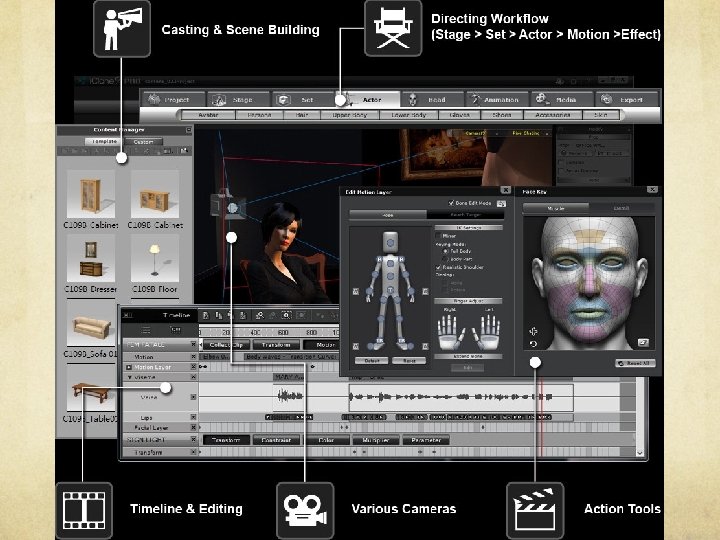The image size is (720, 540).
Task: Click the face rotate tool icon
Action: coord(533,344)
